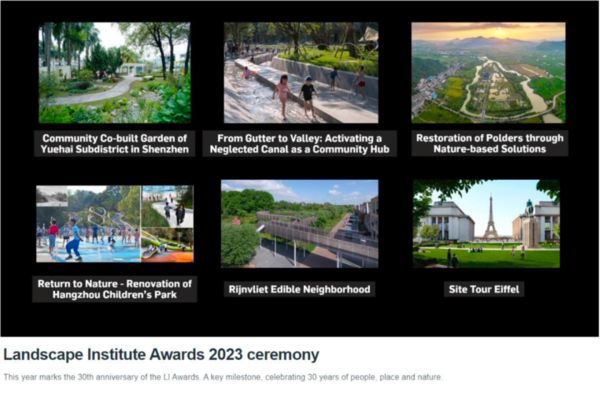Open the Community Co-built Garden photo thumbnail
Screen dimensions: 600x400
click(114, 72)
